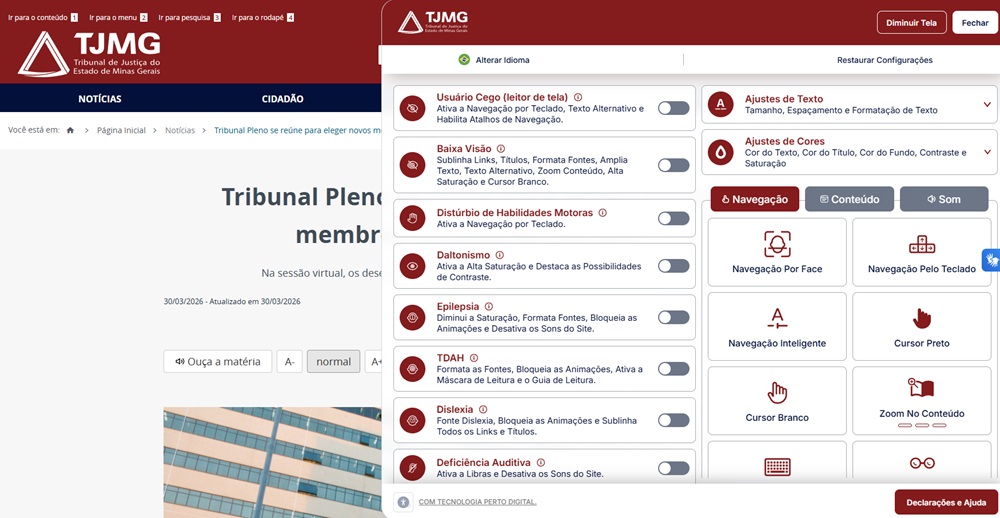Click the Navegação Por Face icon
The height and width of the screenshot is (518, 1000).
point(777,243)
